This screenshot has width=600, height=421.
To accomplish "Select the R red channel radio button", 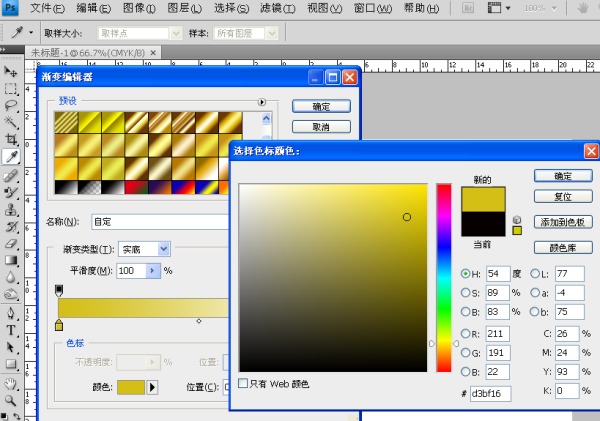I will [x=465, y=334].
